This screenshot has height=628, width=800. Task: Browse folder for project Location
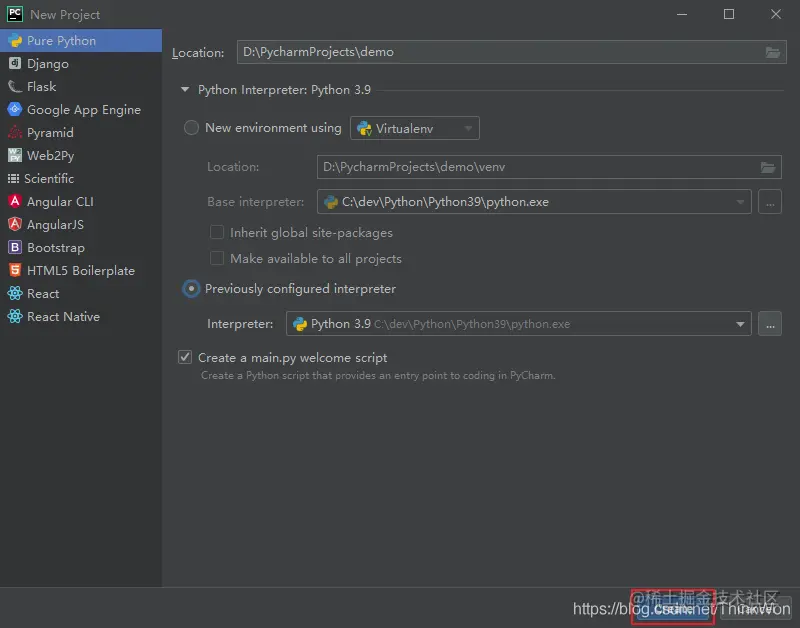point(772,52)
